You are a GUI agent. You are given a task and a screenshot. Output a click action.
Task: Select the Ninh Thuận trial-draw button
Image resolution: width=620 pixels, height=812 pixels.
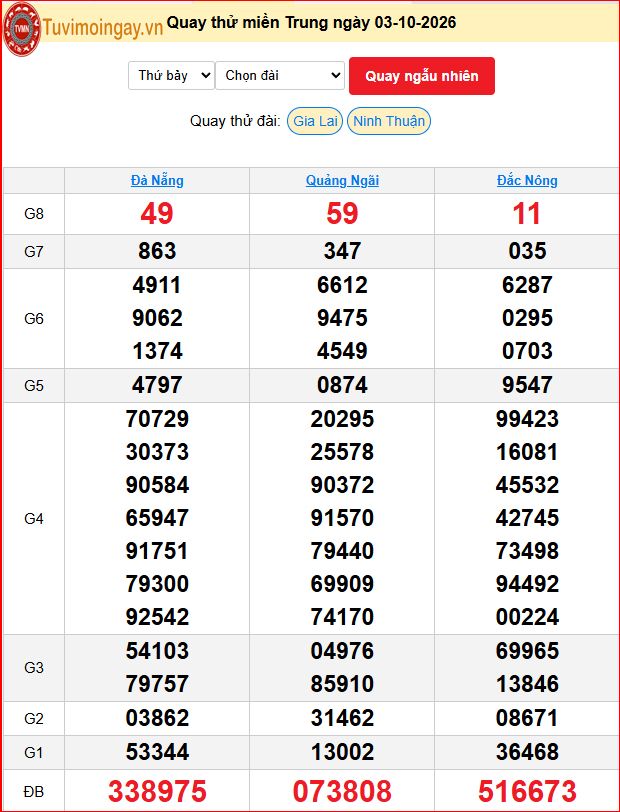tap(389, 121)
